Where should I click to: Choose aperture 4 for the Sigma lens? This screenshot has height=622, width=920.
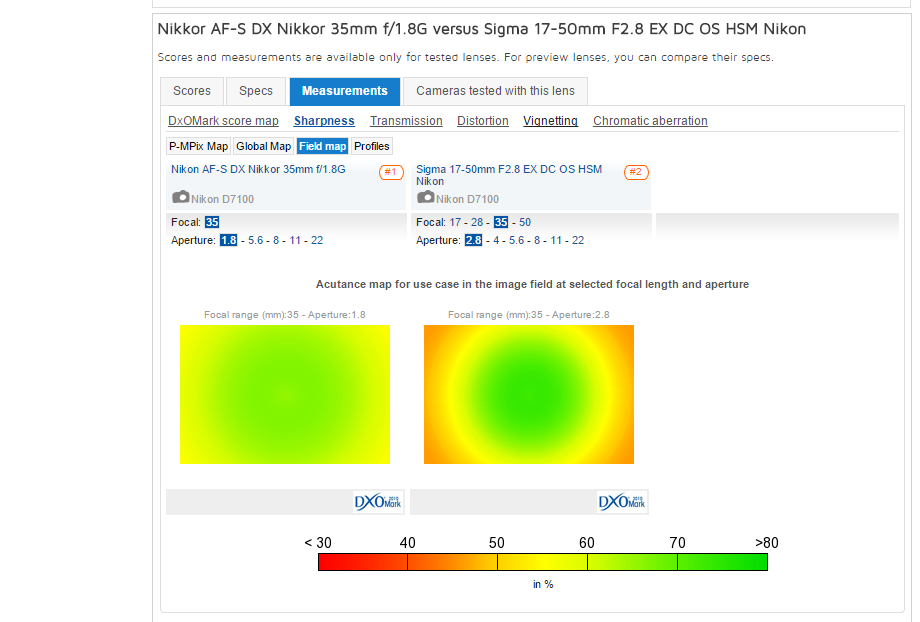pyautogui.click(x=496, y=240)
